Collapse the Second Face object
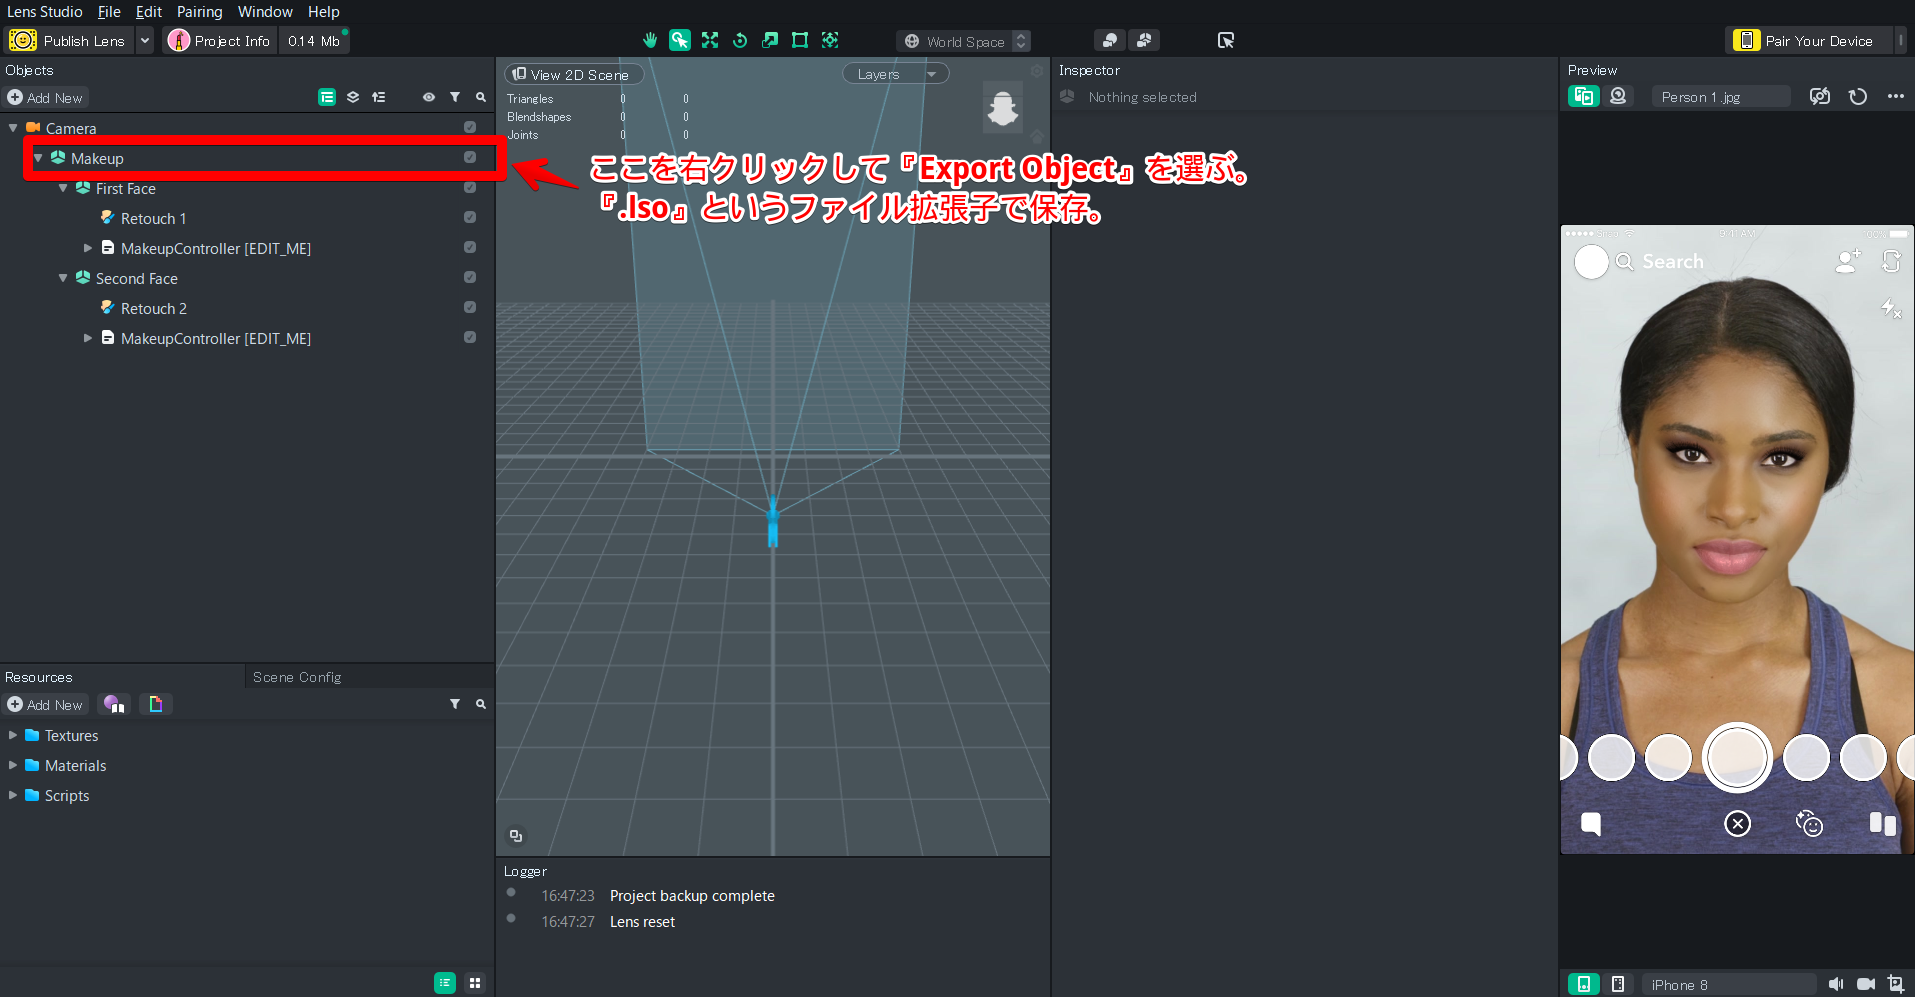This screenshot has height=997, width=1915. (x=63, y=278)
